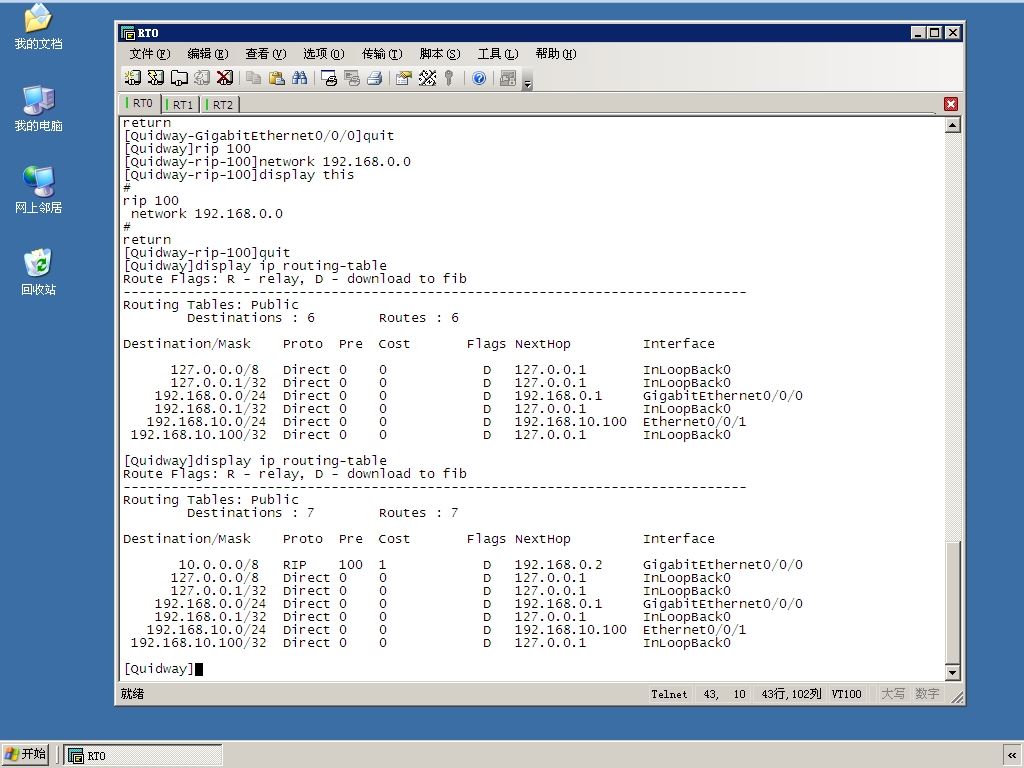This screenshot has height=768, width=1024.
Task: Click the vertical scrollbar thumb
Action: [x=953, y=603]
